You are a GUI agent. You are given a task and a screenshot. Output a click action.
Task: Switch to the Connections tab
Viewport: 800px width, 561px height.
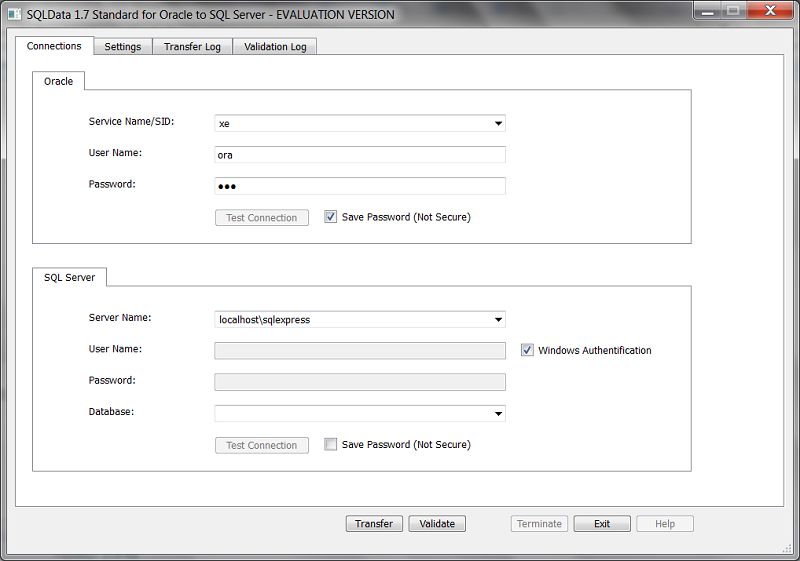(x=54, y=46)
